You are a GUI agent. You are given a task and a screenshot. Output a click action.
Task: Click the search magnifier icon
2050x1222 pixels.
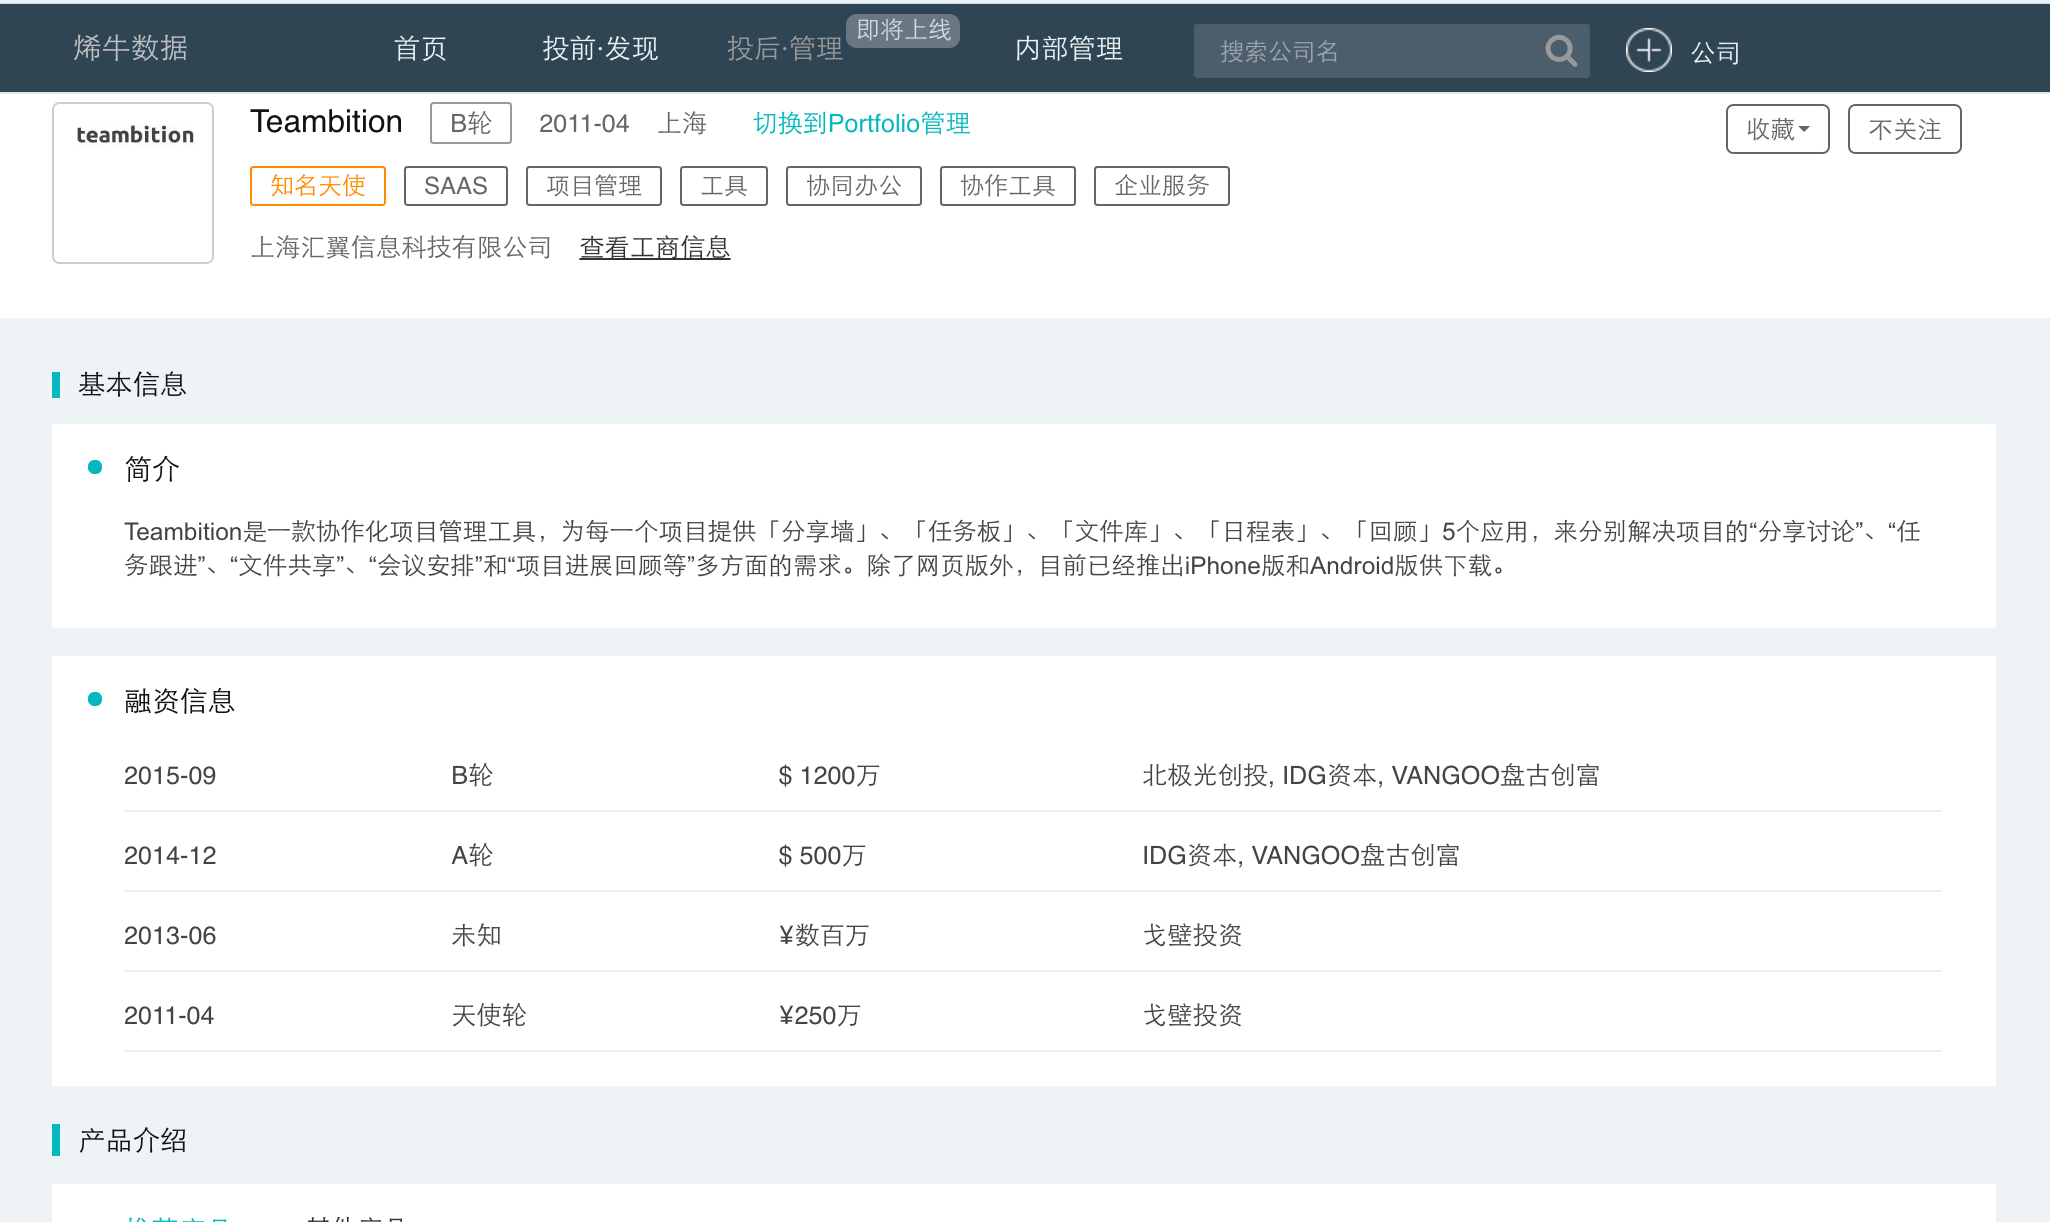[1560, 51]
